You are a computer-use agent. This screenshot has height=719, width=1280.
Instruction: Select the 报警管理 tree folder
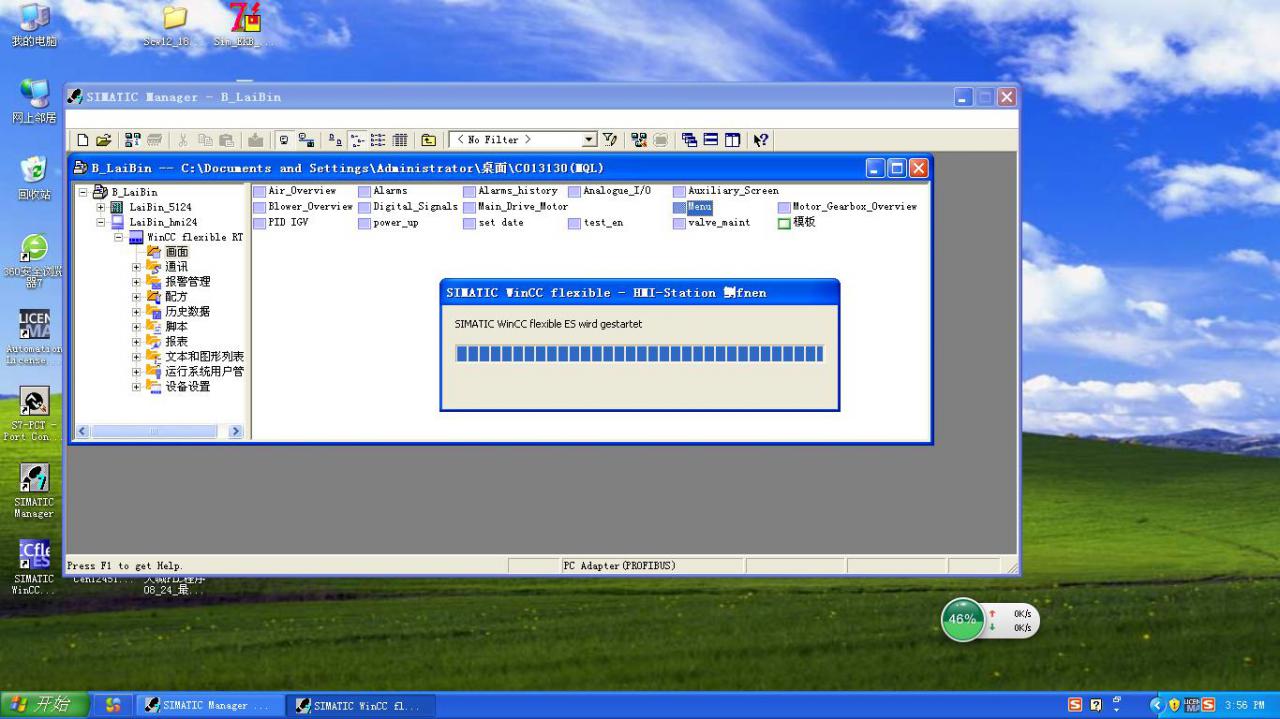click(187, 282)
